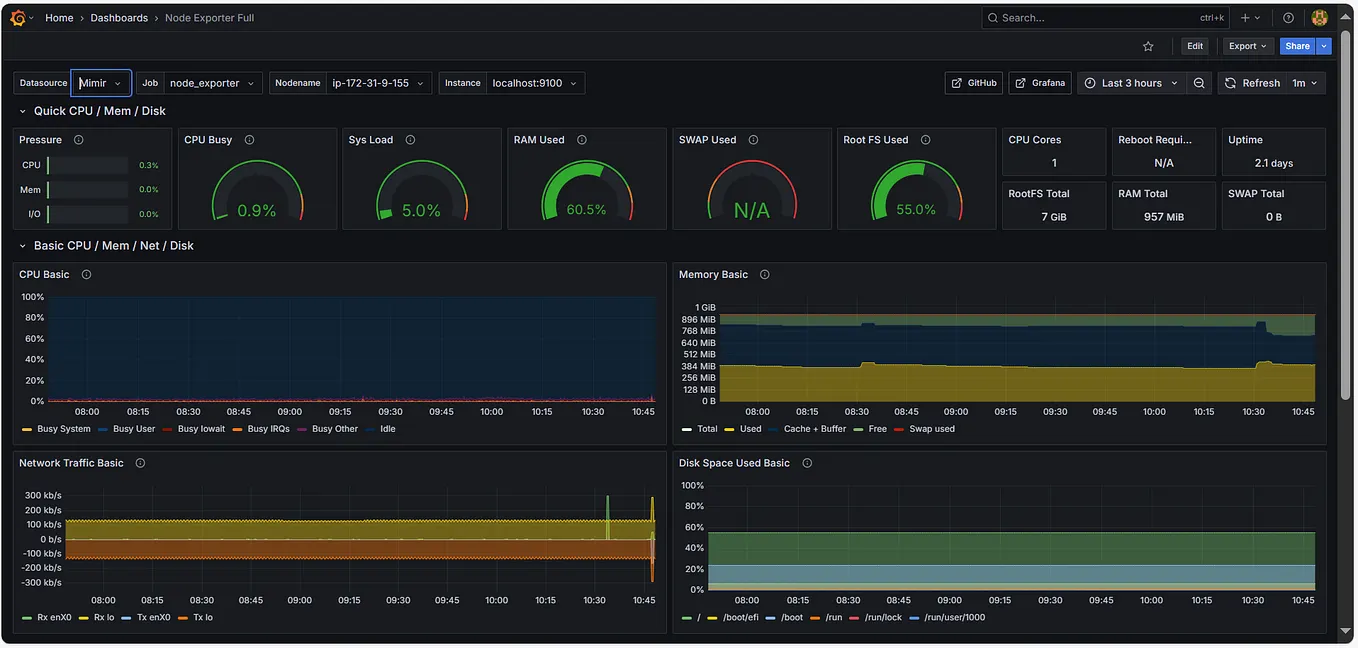Open the user profile avatar
The height and width of the screenshot is (648, 1358).
[x=1318, y=17]
